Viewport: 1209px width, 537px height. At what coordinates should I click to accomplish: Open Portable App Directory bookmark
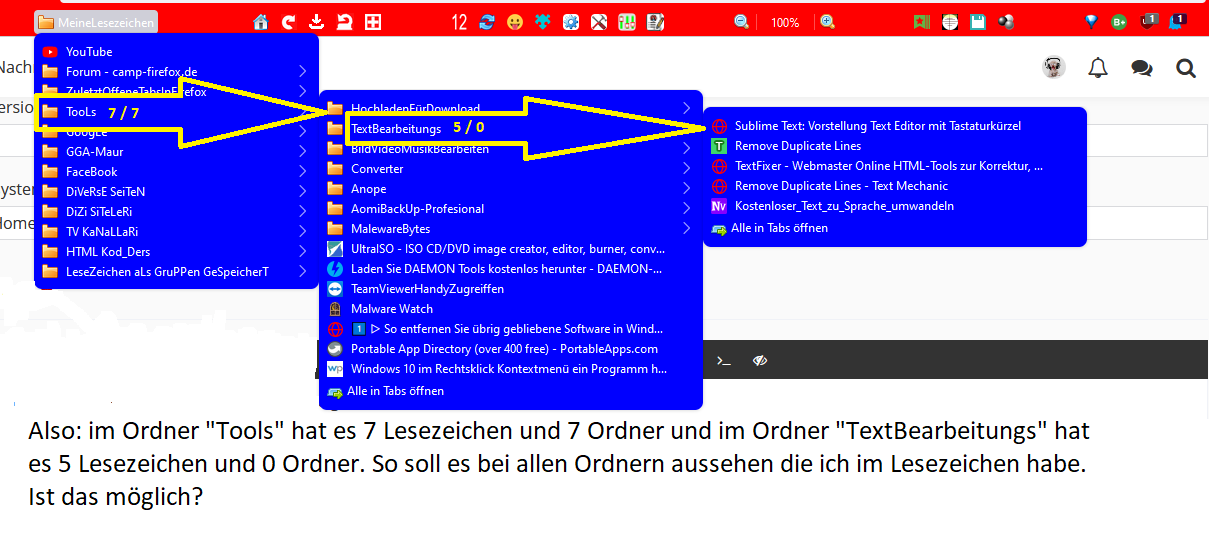(510, 349)
